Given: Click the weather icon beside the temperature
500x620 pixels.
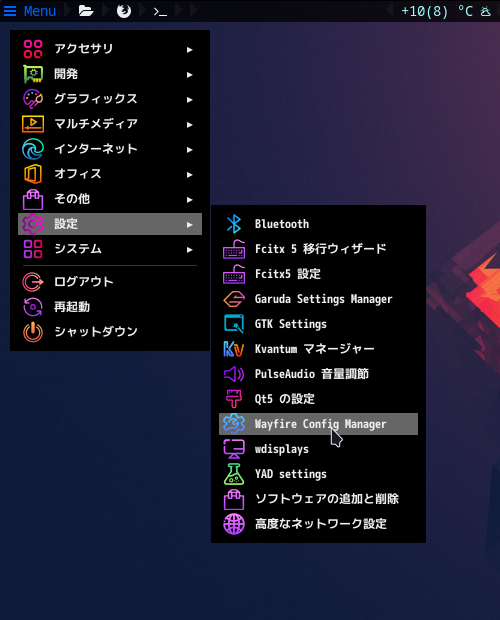Looking at the screenshot, I should [486, 11].
